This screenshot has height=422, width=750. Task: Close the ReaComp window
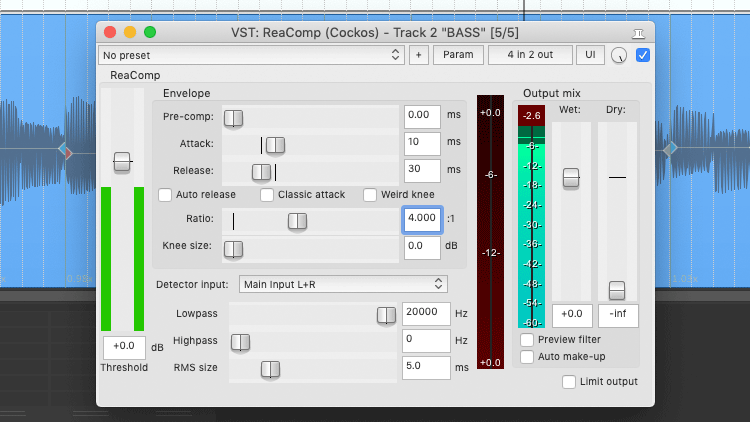click(x=110, y=33)
